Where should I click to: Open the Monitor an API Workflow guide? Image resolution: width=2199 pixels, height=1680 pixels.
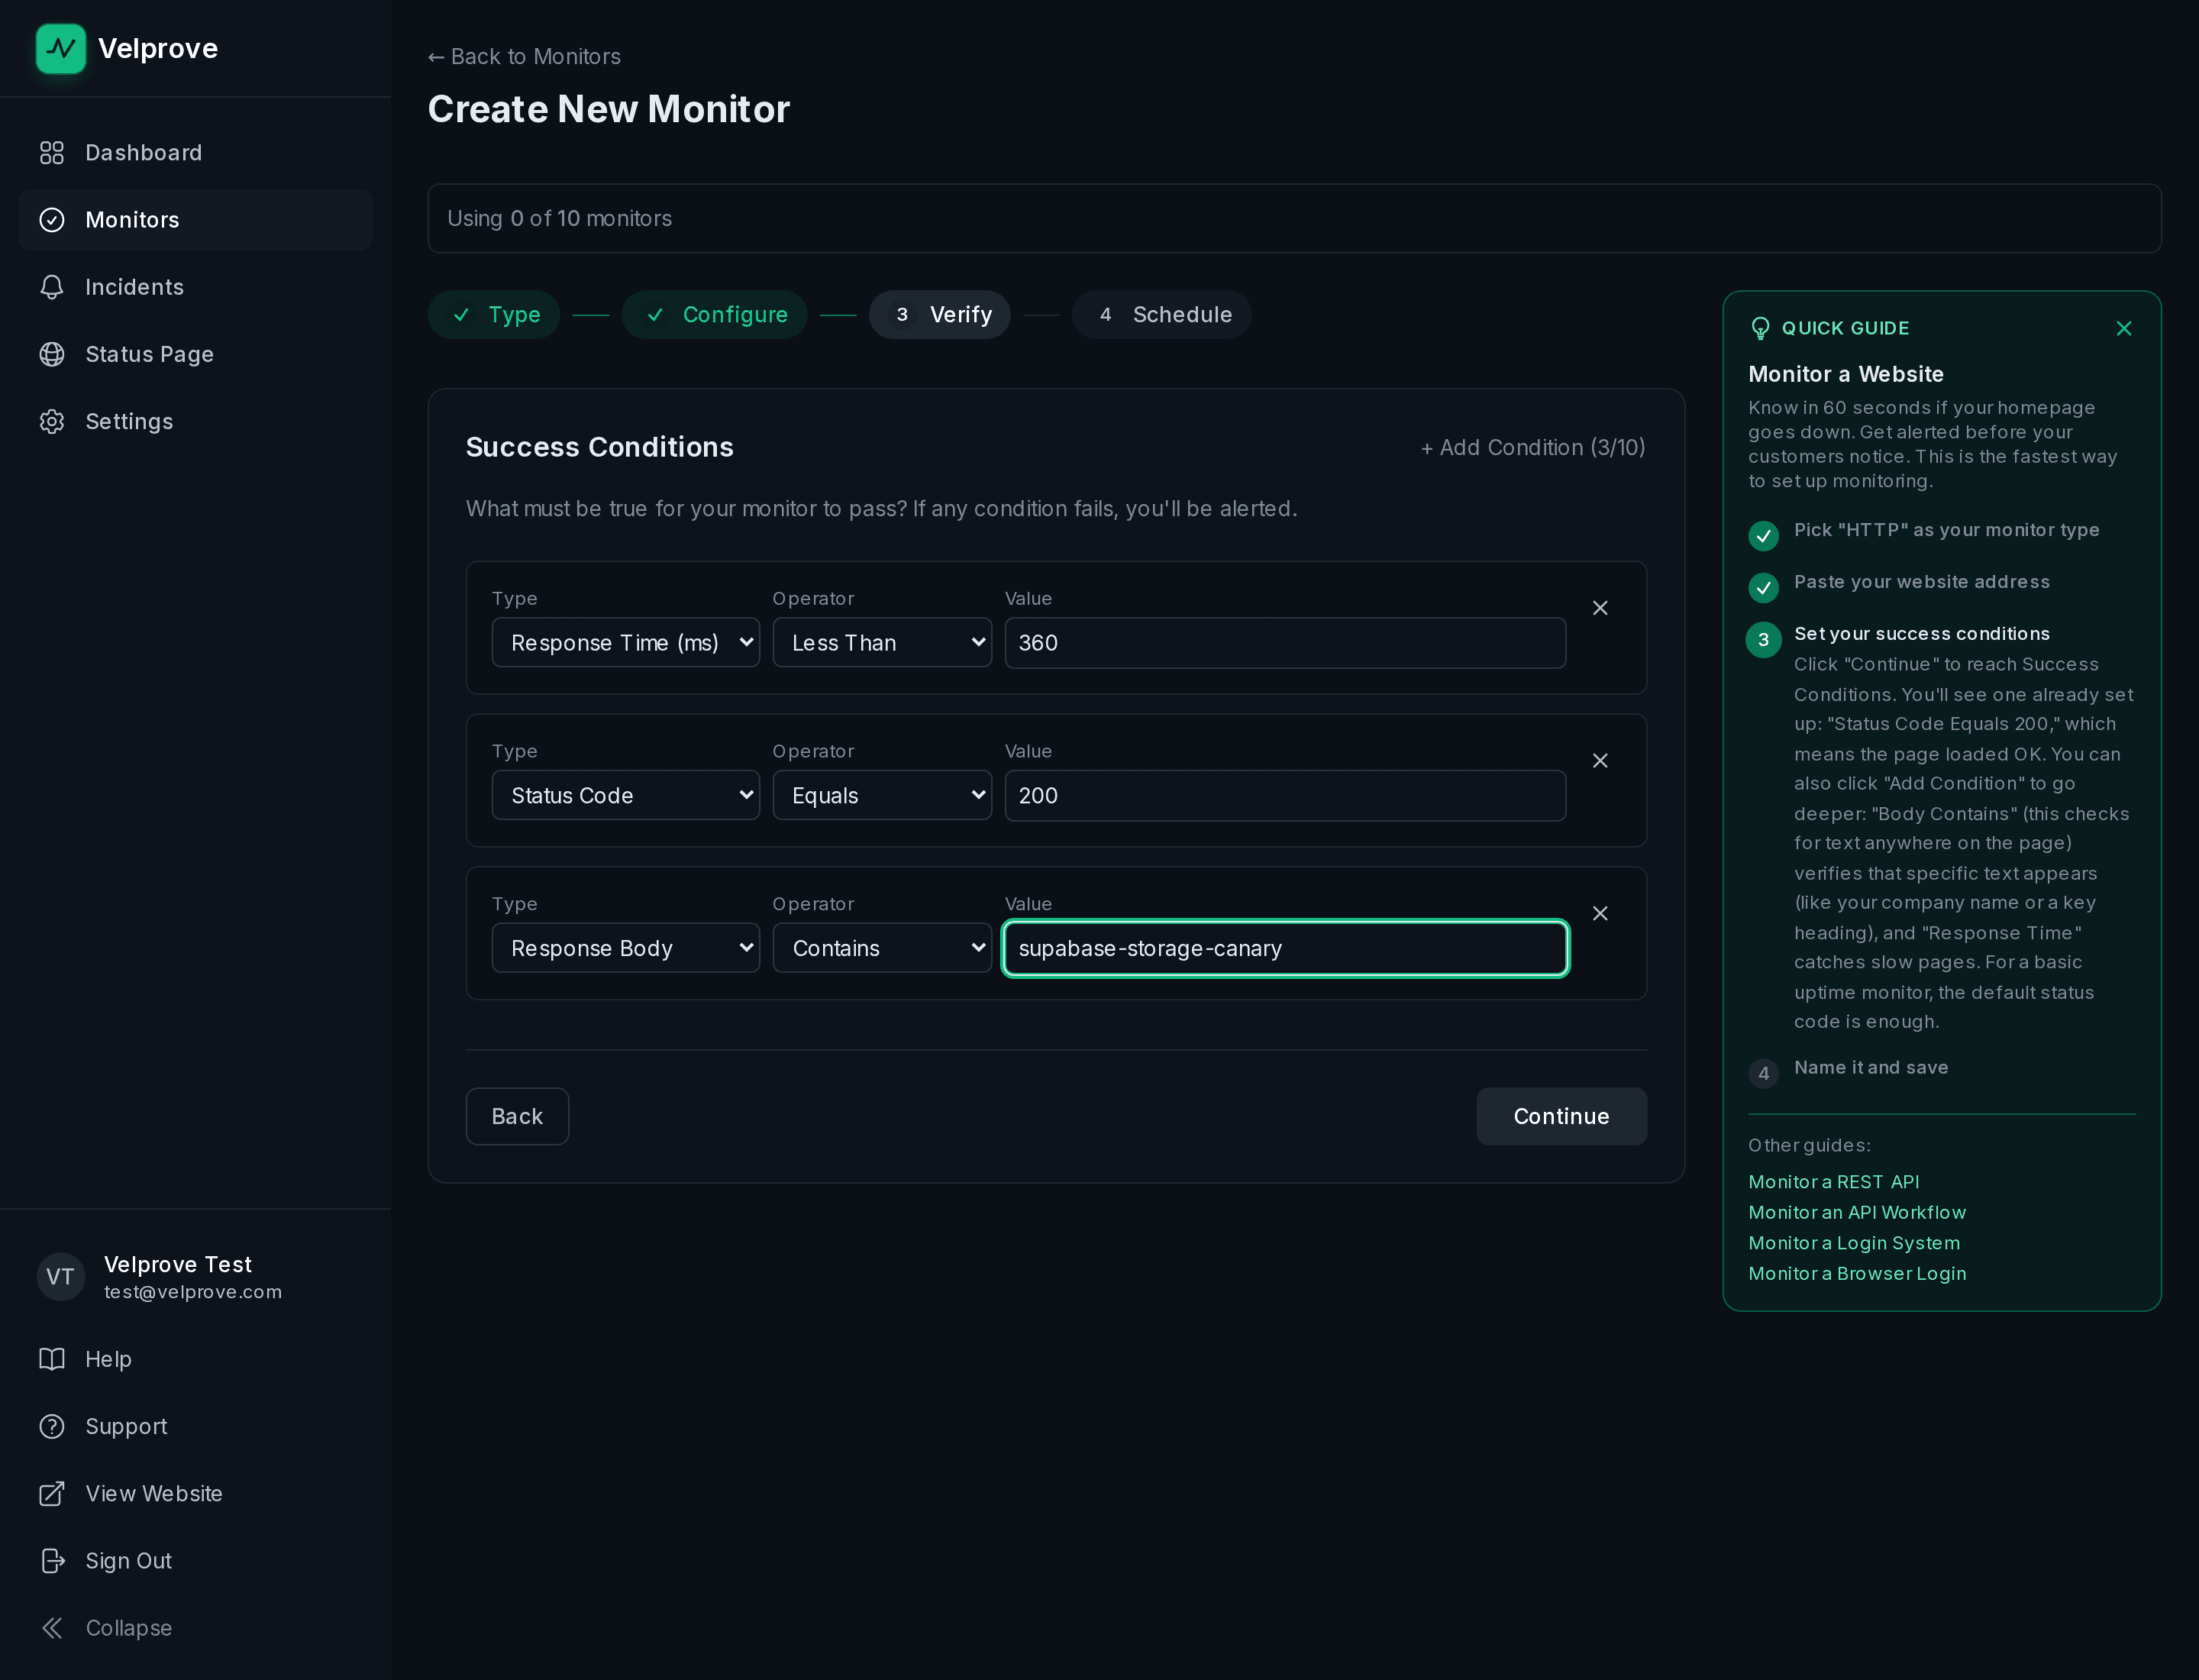tap(1857, 1213)
